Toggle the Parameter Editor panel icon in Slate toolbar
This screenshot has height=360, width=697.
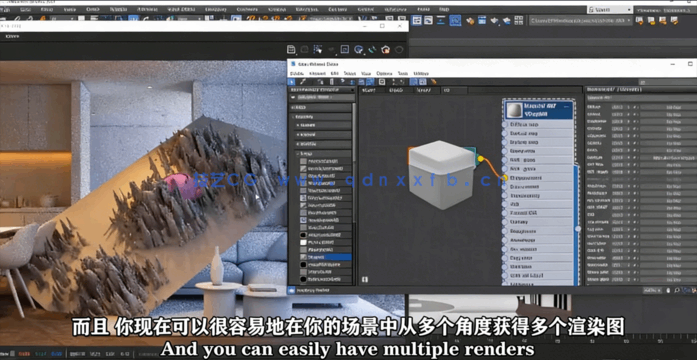tap(422, 82)
